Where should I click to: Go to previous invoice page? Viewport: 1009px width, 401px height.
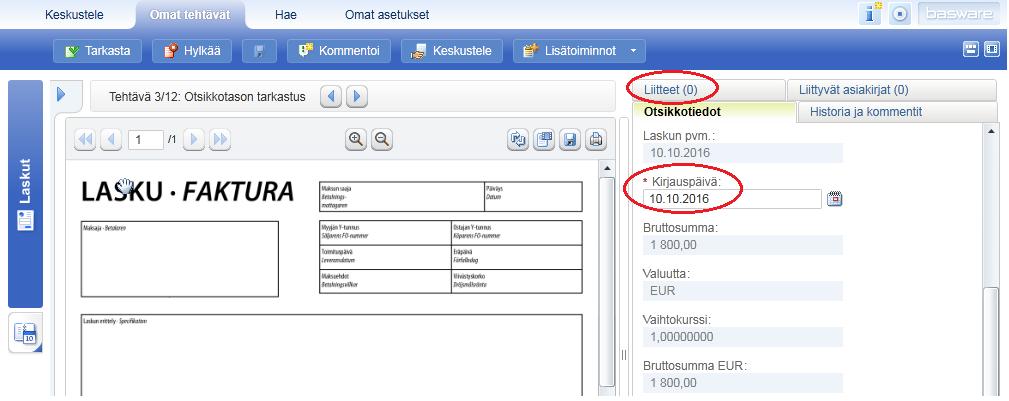[111, 140]
